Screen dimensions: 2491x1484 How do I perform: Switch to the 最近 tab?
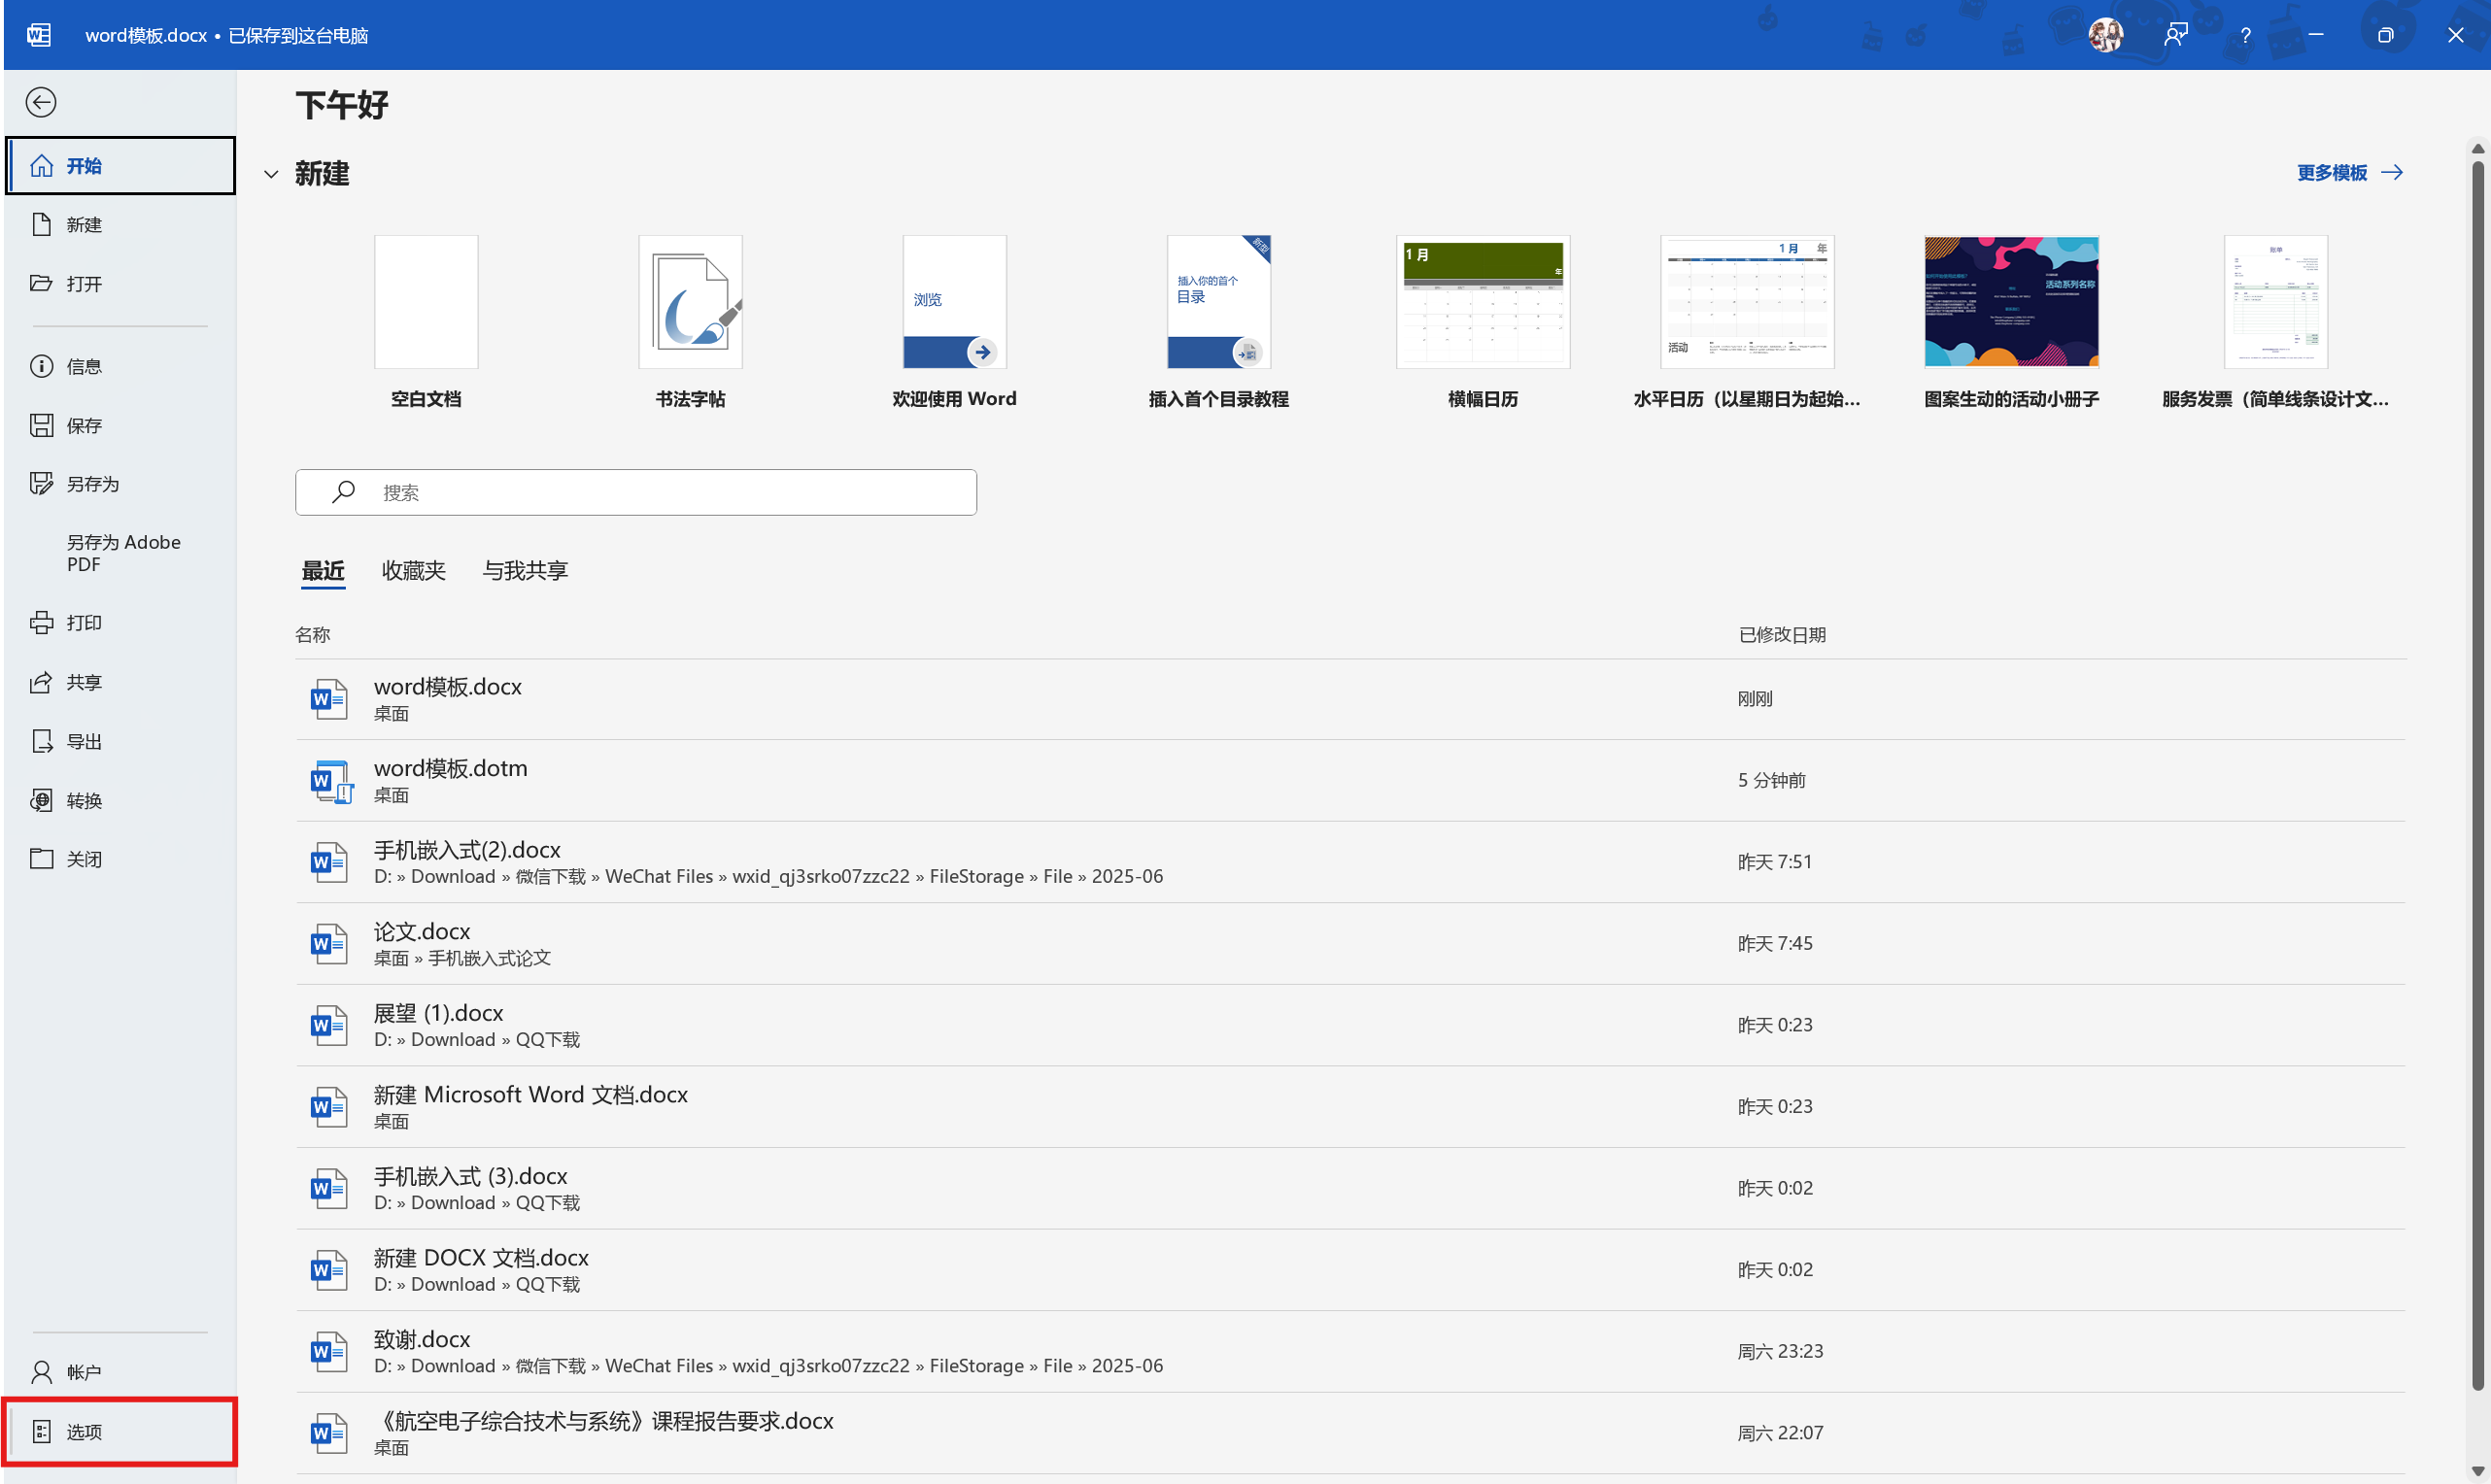323,571
